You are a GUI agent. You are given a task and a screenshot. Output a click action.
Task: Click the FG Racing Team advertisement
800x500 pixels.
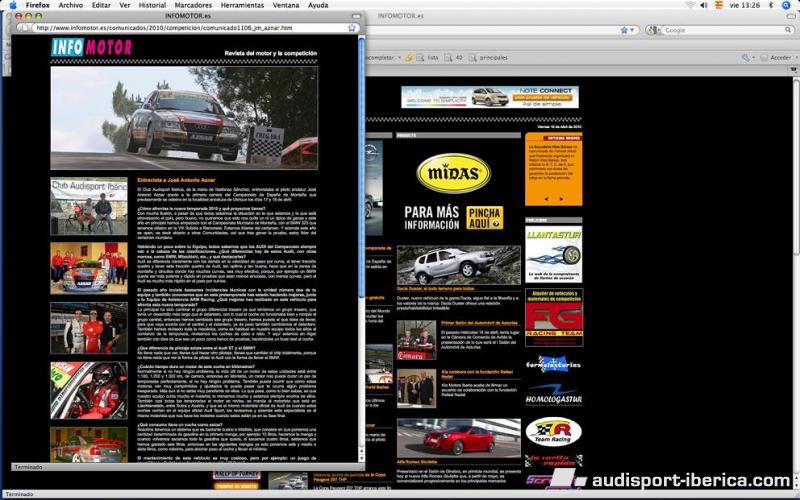[x=554, y=317]
